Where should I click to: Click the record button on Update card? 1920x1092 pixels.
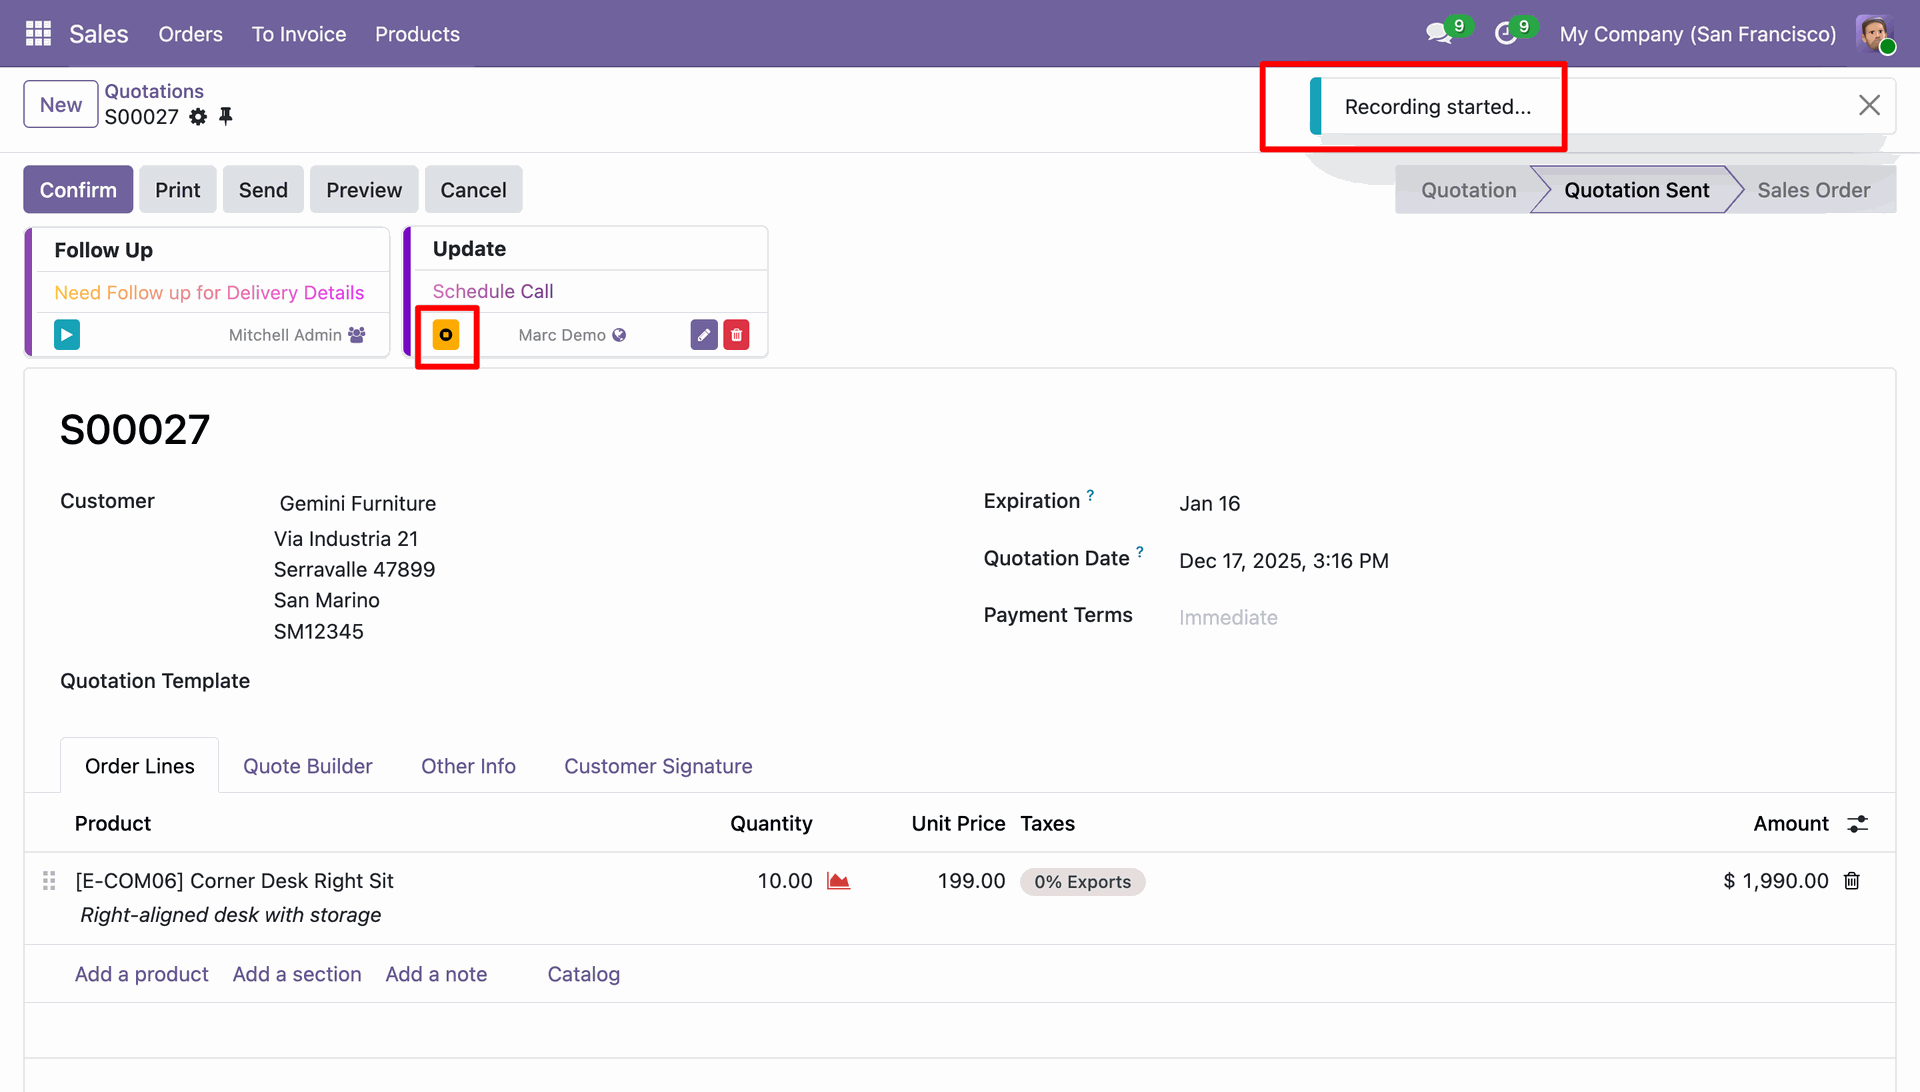pos(446,335)
